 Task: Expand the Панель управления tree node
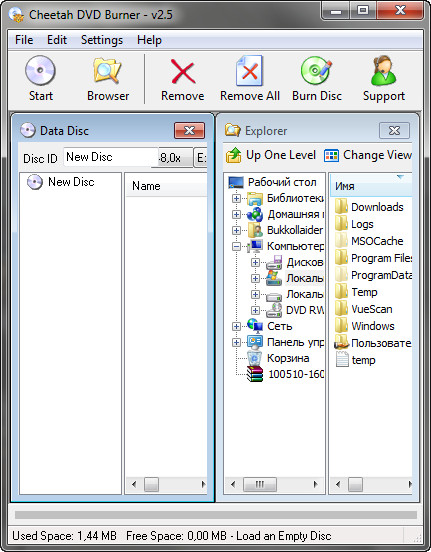coord(237,342)
